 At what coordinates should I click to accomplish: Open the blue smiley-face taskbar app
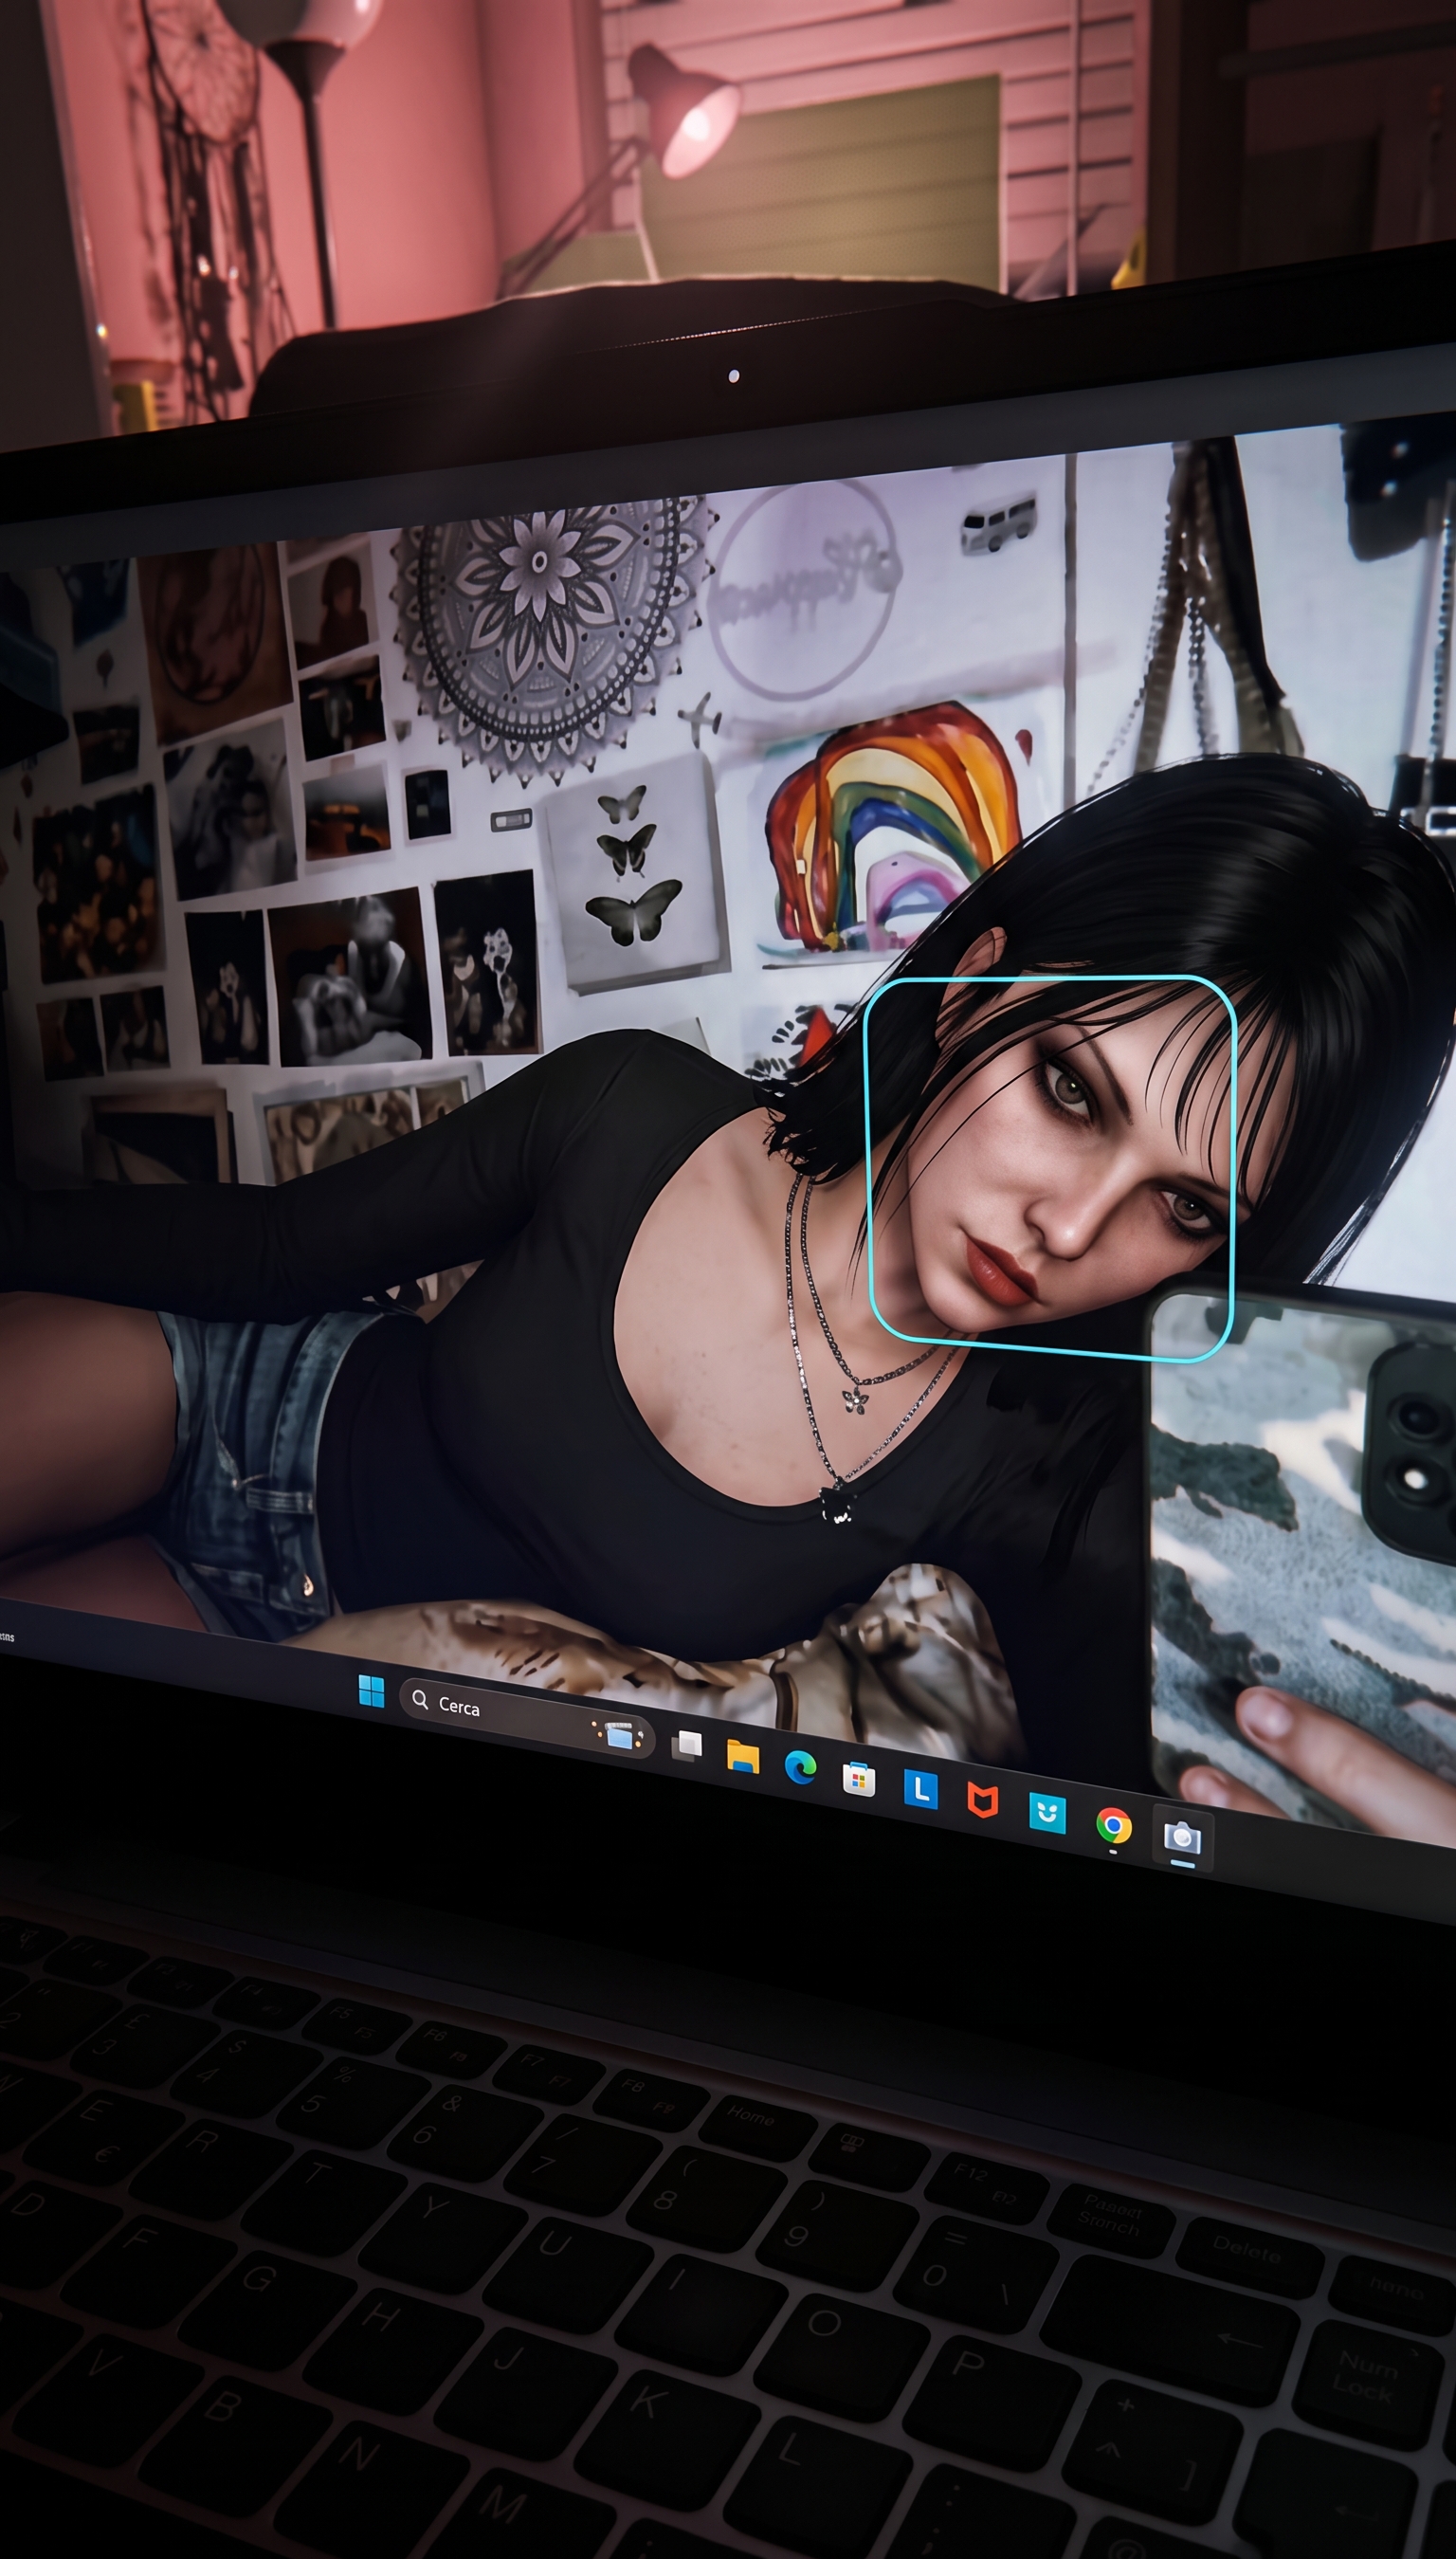(1047, 1813)
